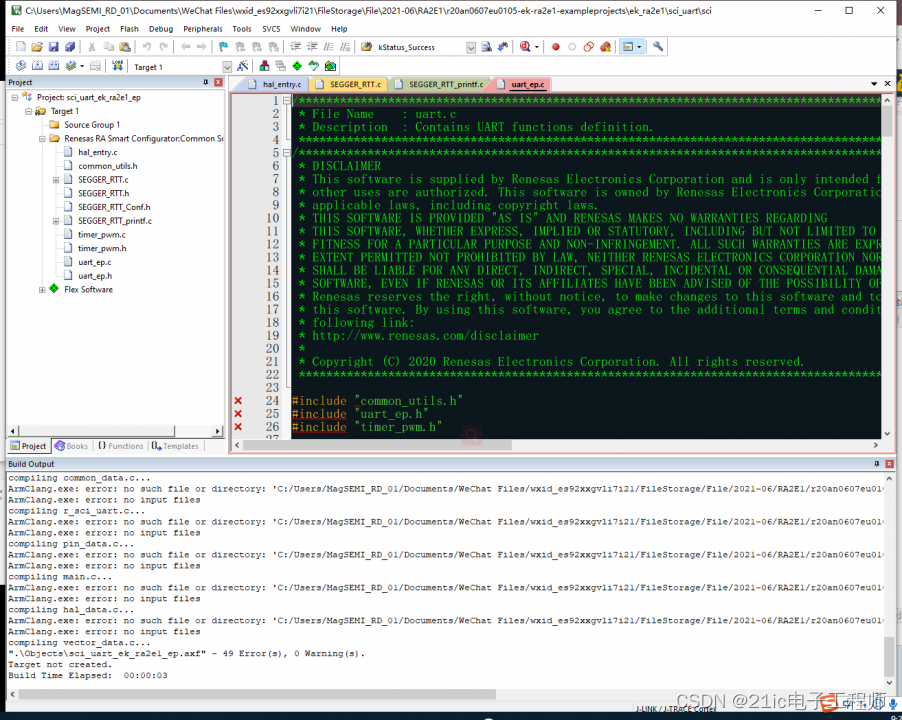Open Options for Target magic wand icon

click(x=243, y=66)
